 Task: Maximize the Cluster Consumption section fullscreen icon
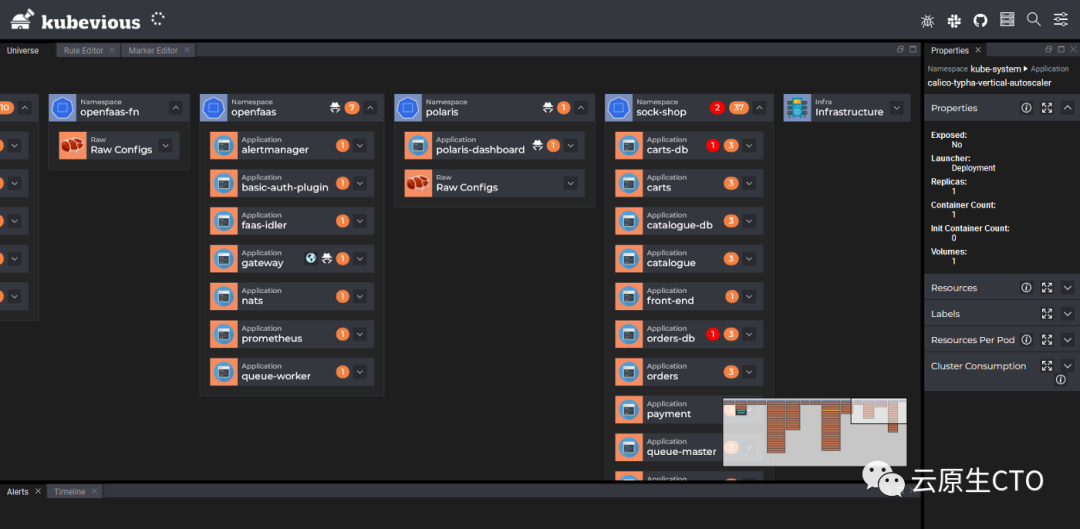pyautogui.click(x=1047, y=366)
